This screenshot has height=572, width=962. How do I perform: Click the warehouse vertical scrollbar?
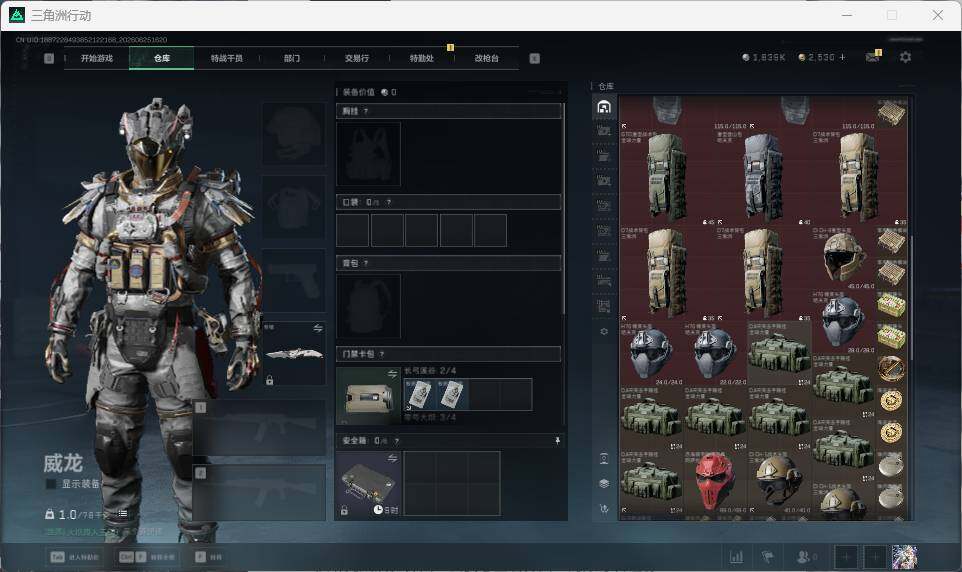912,298
